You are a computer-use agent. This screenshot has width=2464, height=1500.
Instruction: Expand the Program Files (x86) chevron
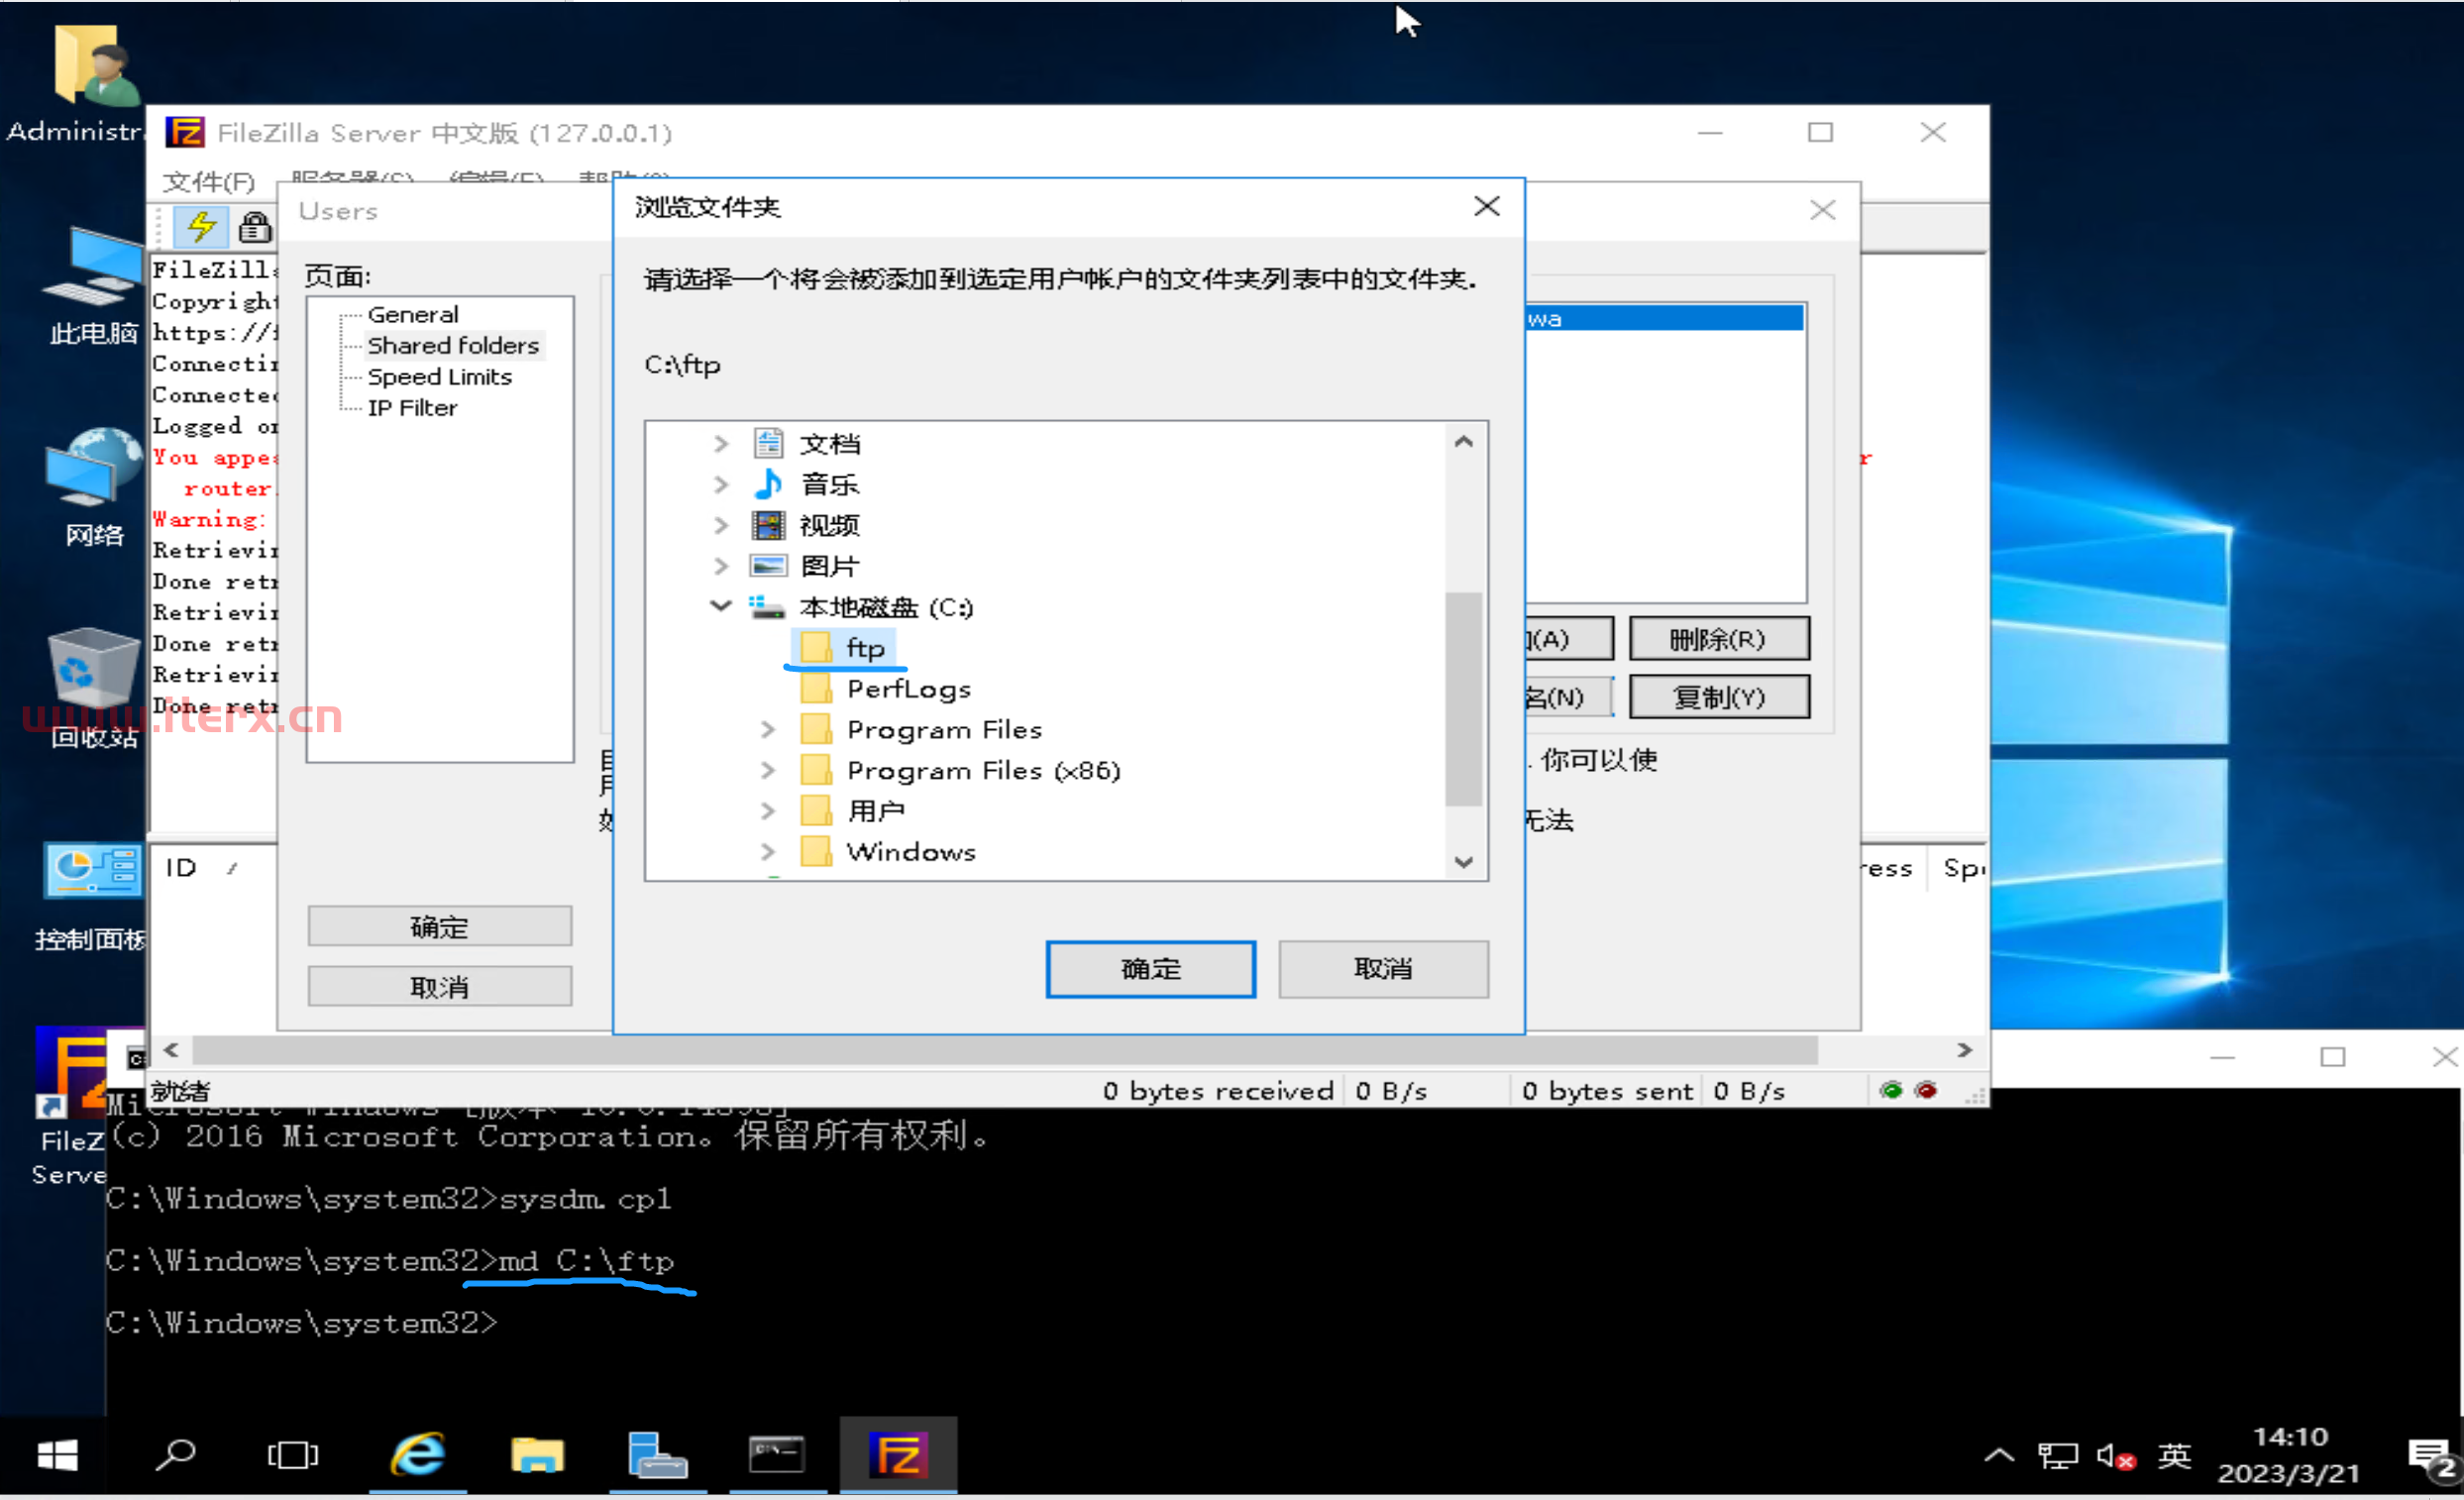coord(768,771)
